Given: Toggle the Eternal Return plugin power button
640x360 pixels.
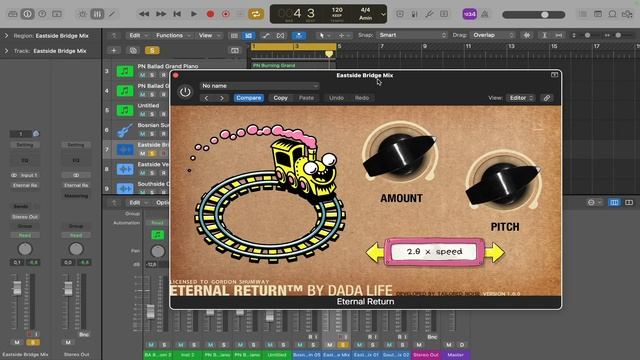Looking at the screenshot, I should coord(185,92).
